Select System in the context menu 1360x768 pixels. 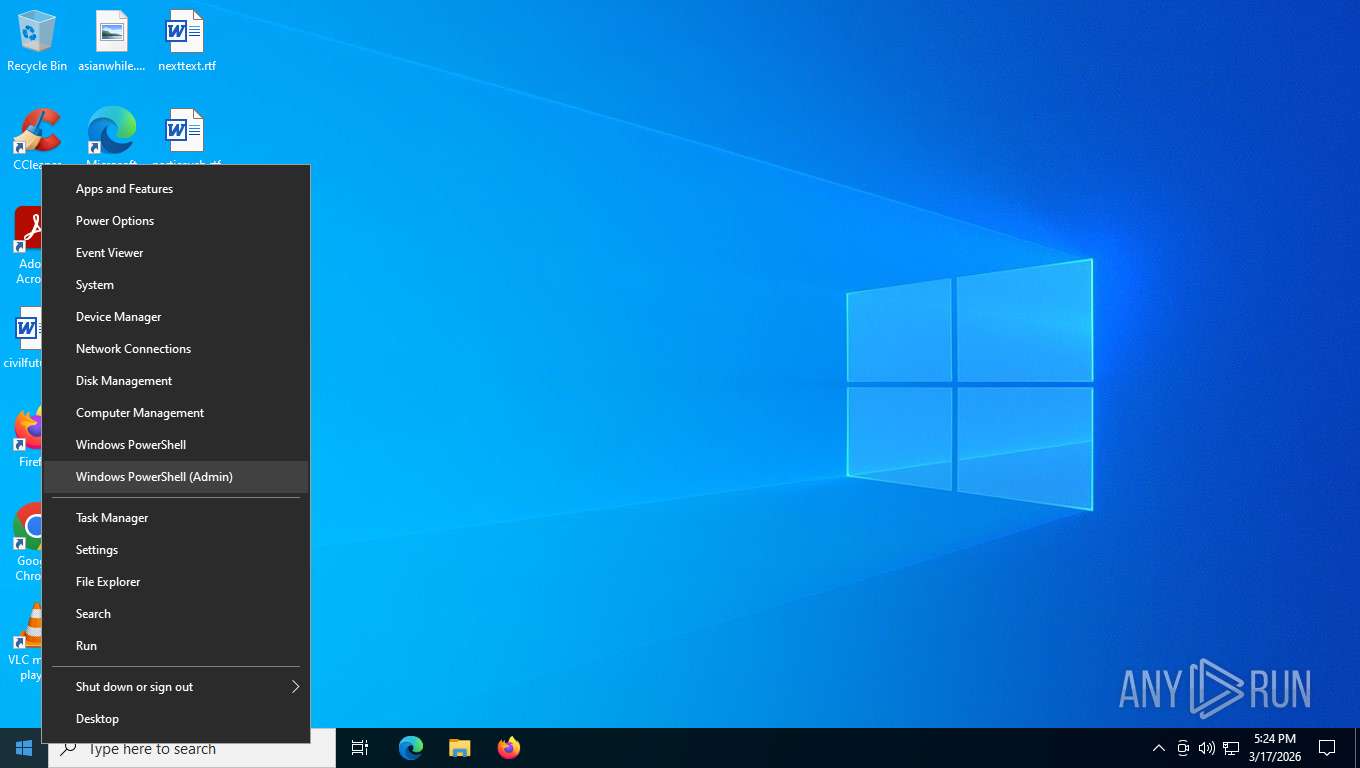176,285
